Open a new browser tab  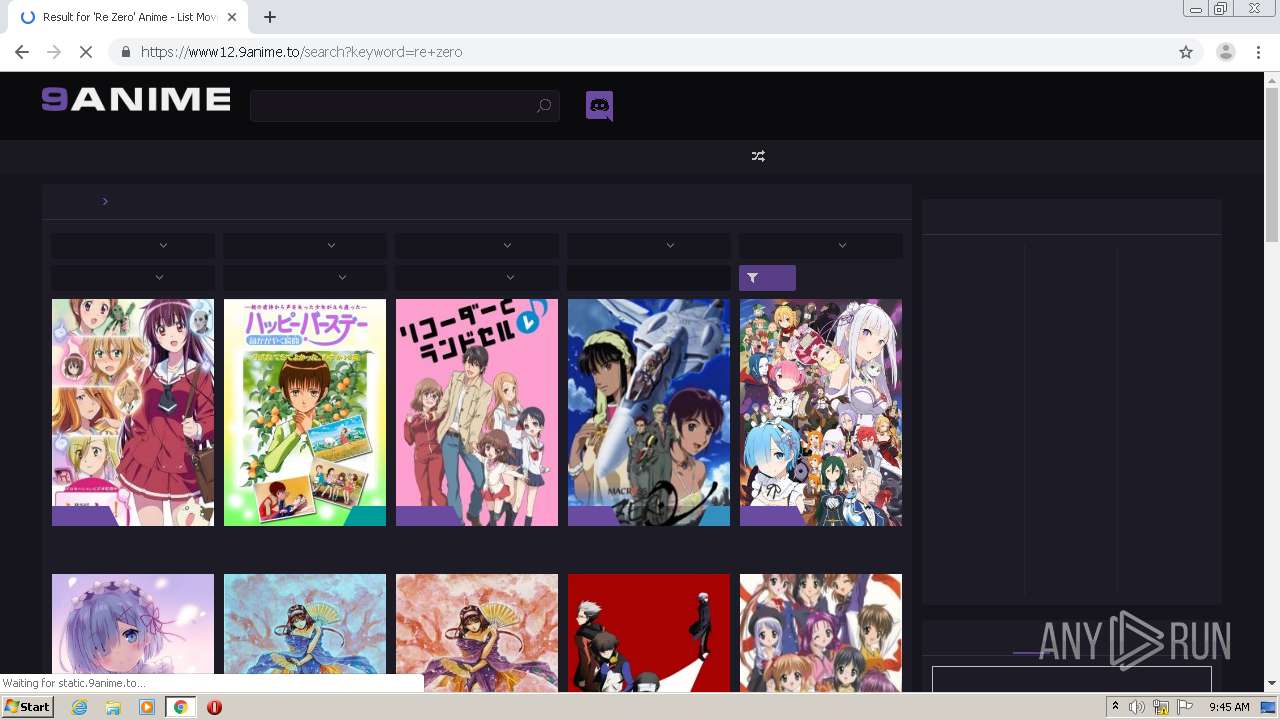click(270, 17)
